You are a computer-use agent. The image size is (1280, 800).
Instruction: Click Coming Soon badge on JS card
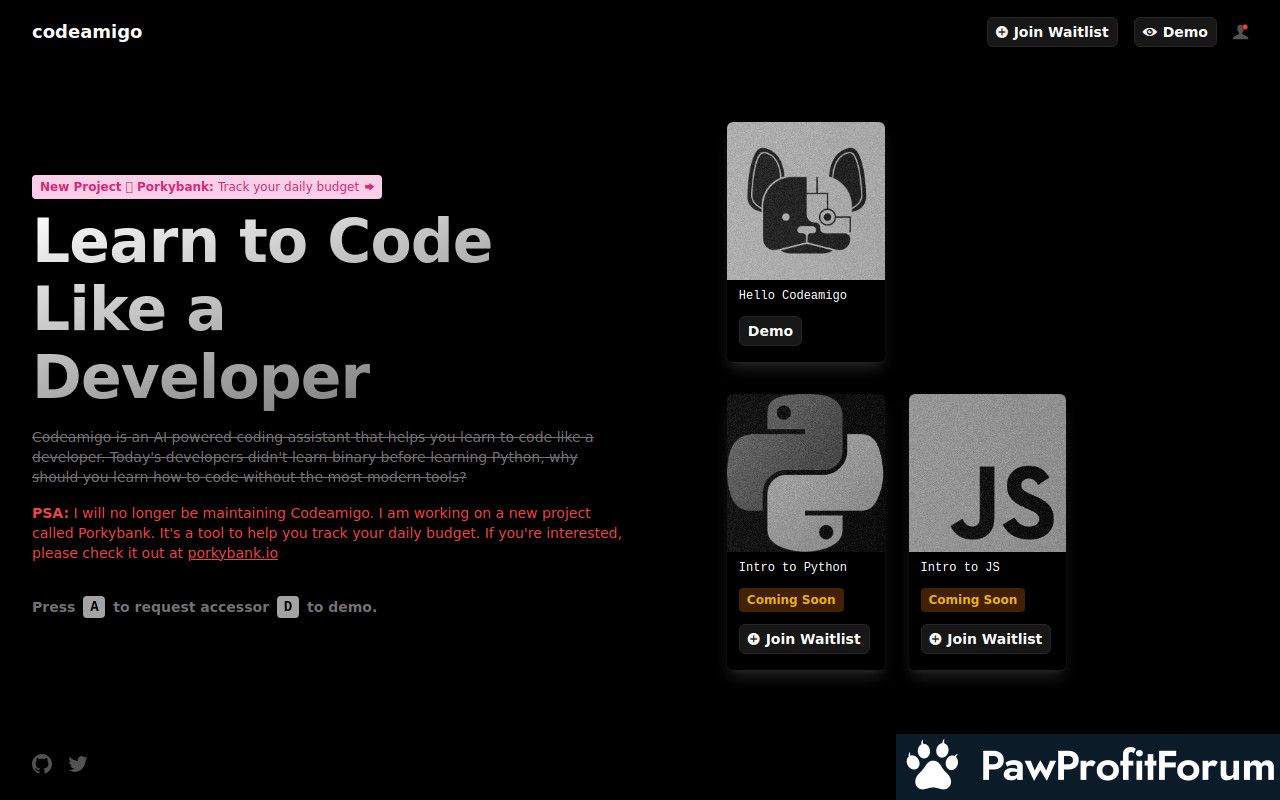click(972, 600)
